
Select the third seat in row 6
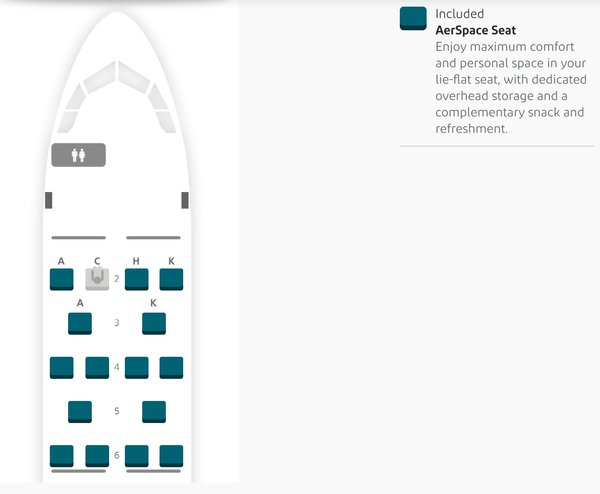(137, 456)
